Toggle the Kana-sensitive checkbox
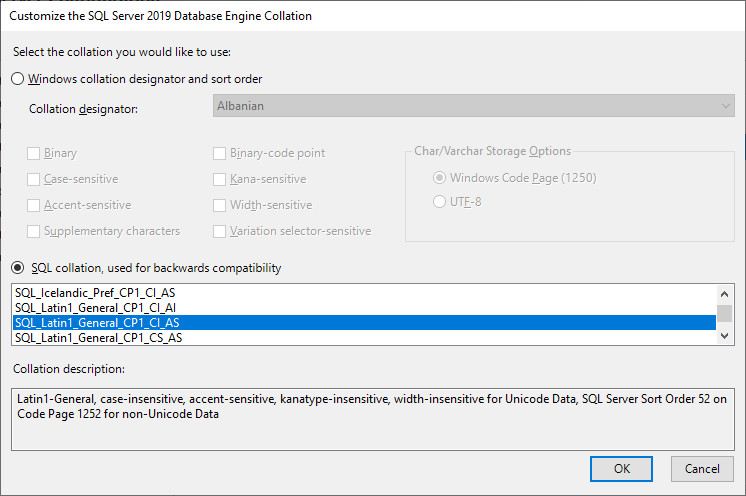The image size is (746, 496). pos(219,179)
